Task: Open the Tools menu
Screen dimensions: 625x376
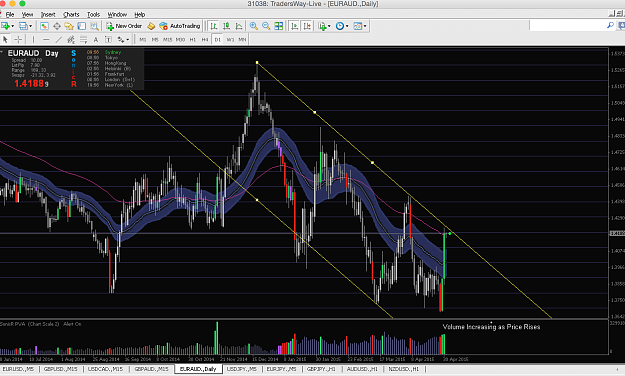Action: click(x=93, y=14)
